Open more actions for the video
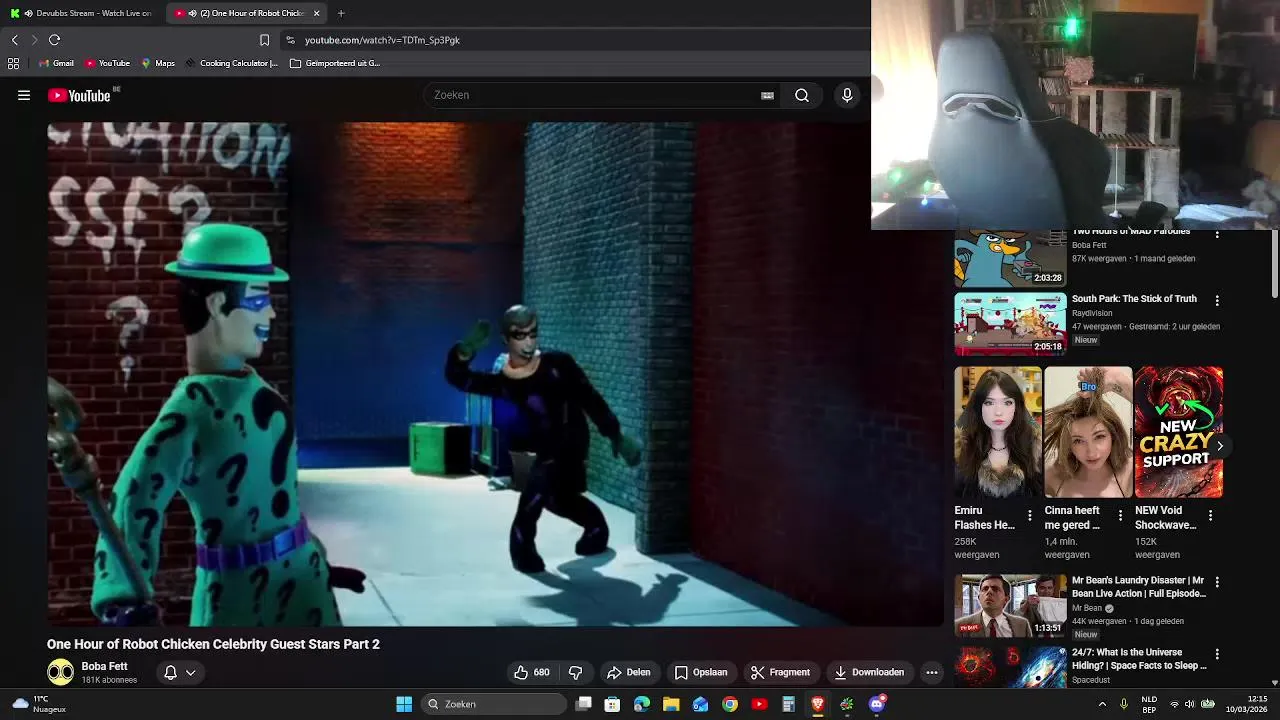Viewport: 1280px width, 720px height. coord(932,672)
